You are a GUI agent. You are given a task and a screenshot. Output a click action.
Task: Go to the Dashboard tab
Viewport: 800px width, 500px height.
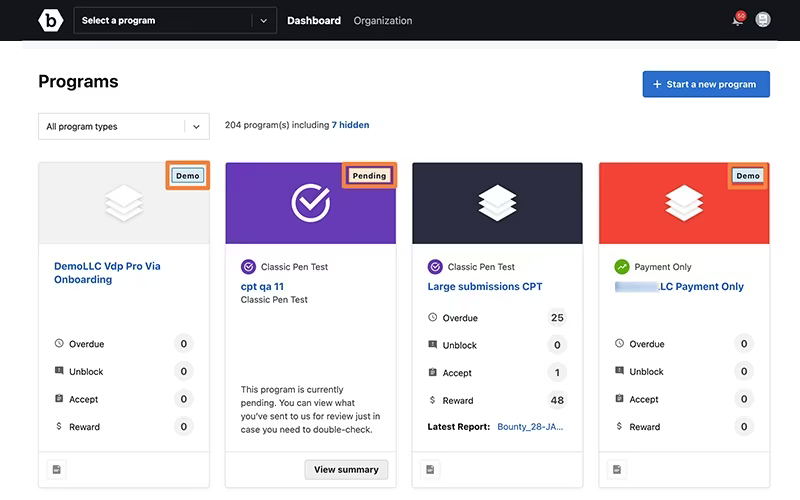tap(314, 20)
